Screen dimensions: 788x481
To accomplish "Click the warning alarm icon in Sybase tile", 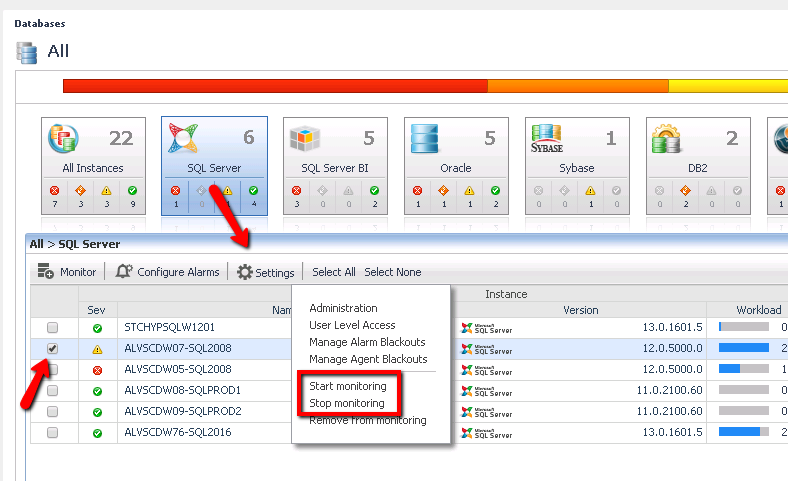I will pyautogui.click(x=590, y=190).
